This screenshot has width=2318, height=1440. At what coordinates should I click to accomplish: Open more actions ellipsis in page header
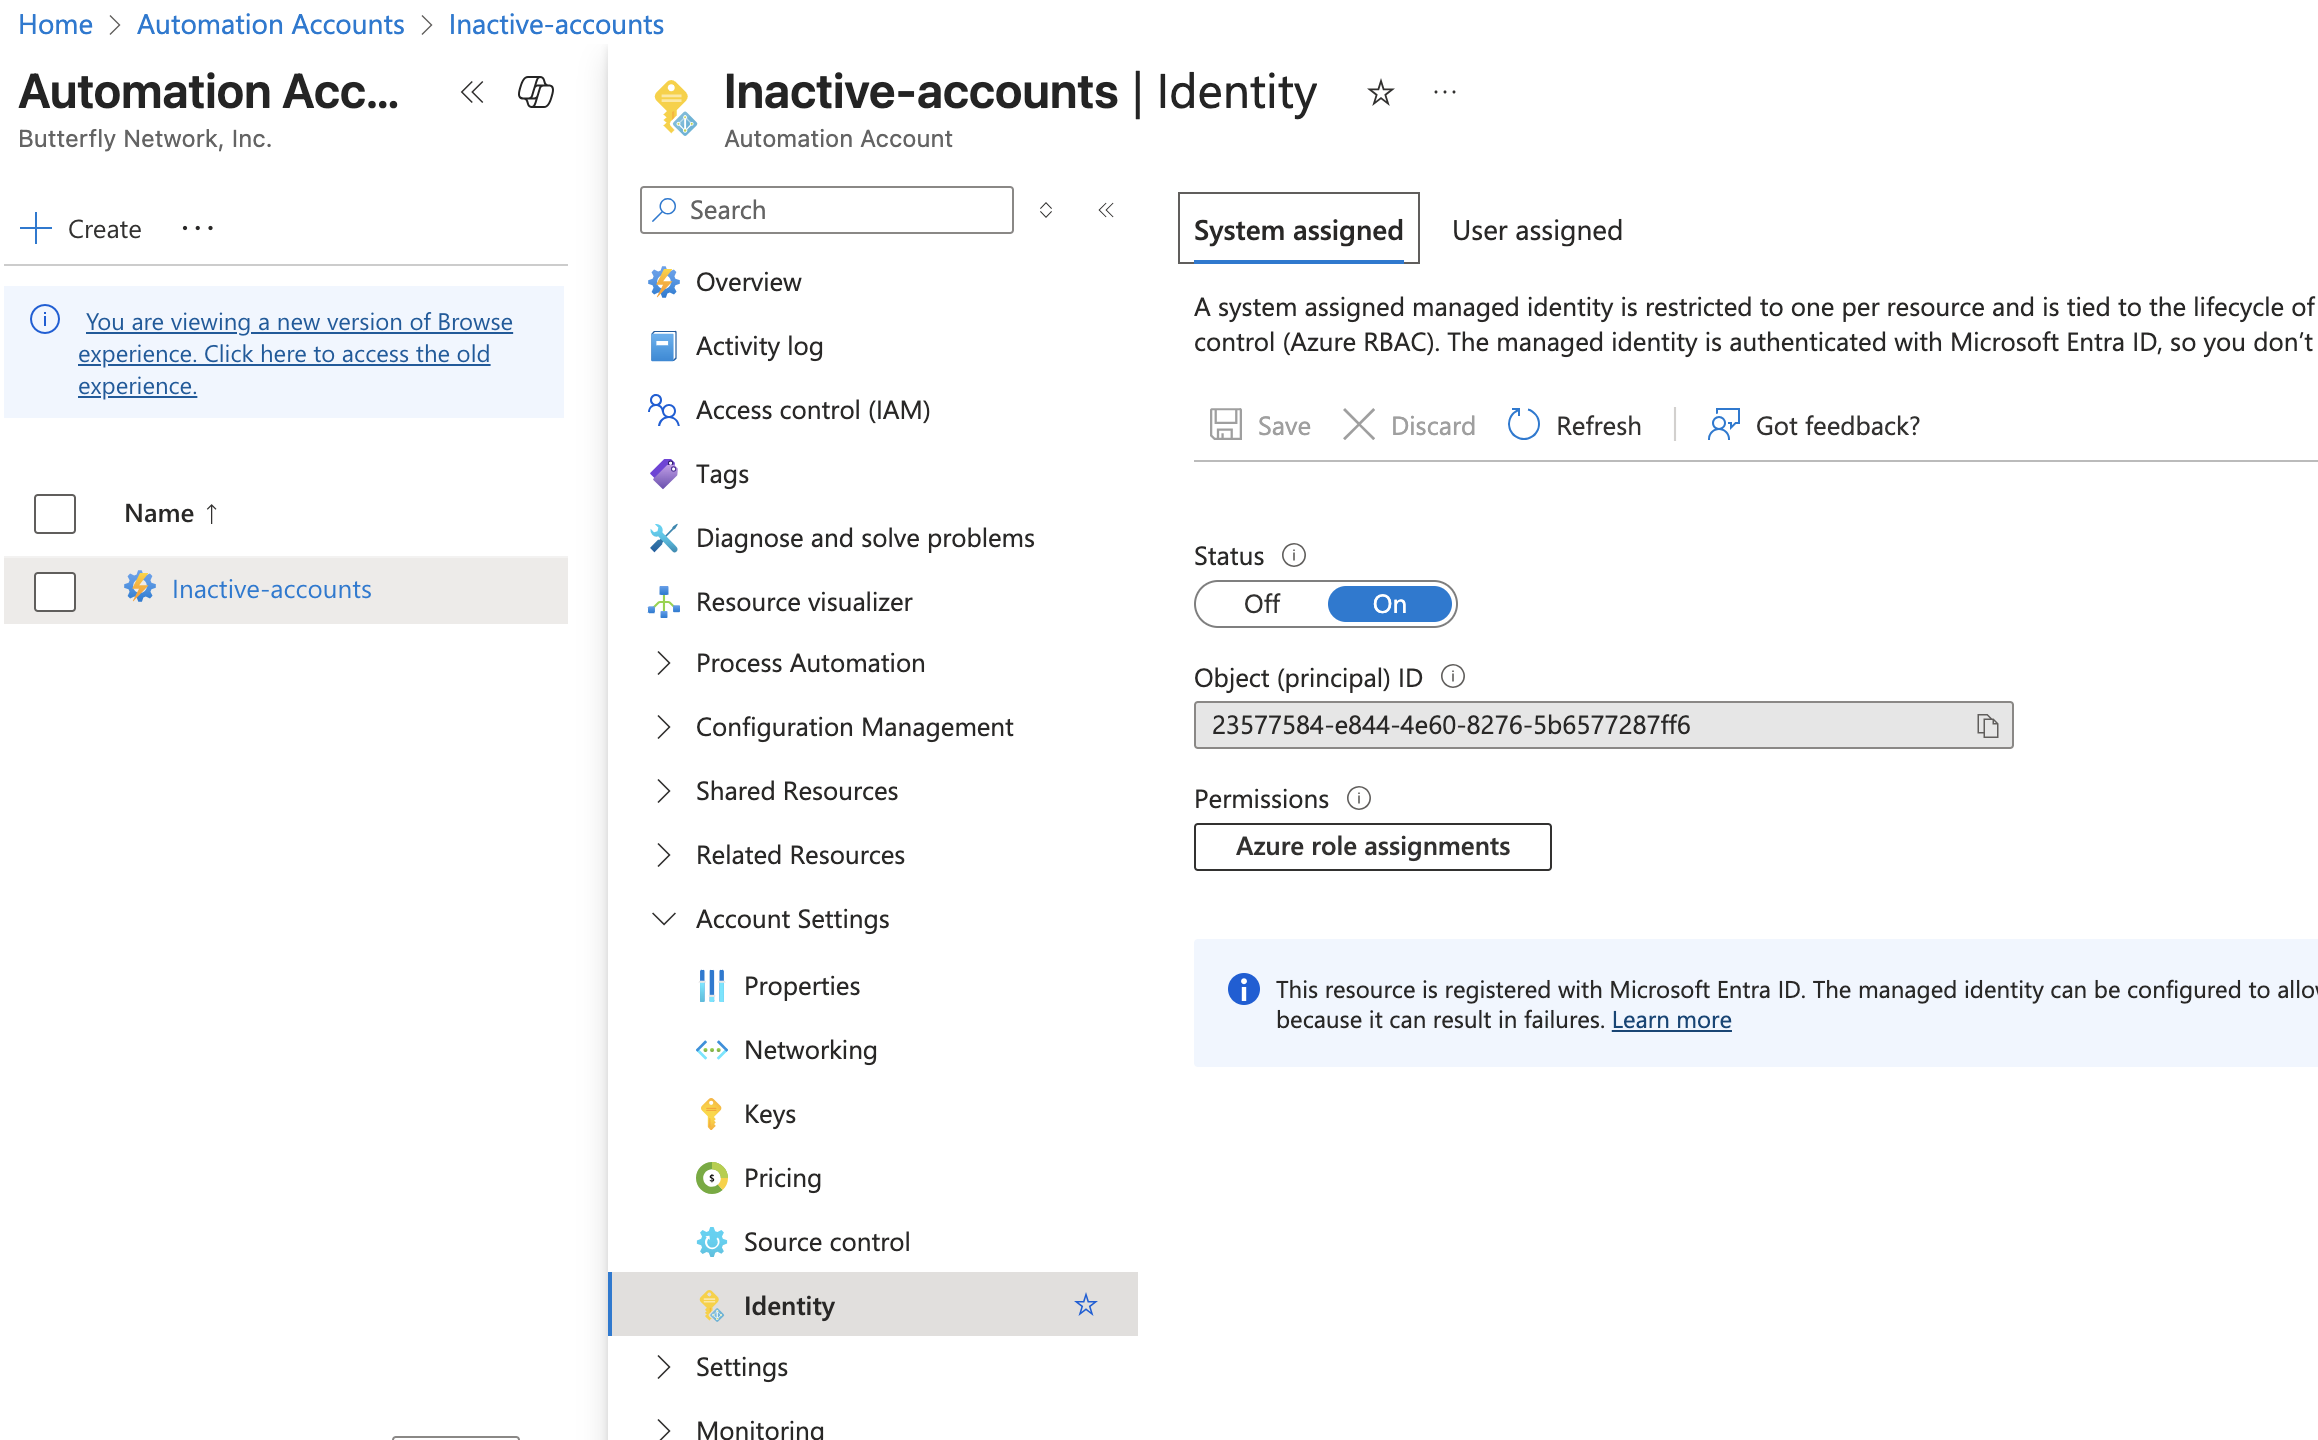coord(1445,93)
